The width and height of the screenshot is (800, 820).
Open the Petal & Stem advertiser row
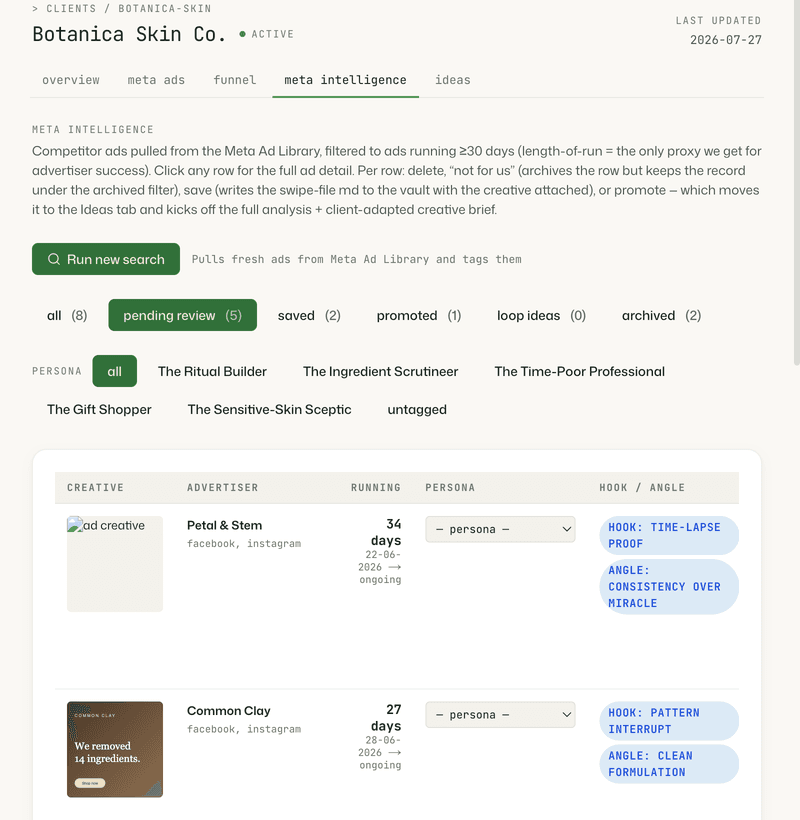tap(396, 596)
